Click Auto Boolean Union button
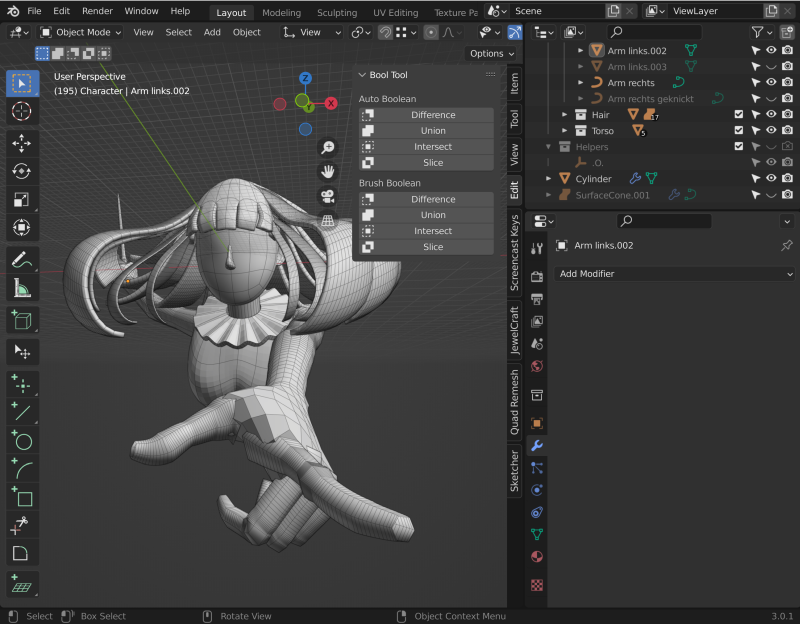 pos(427,131)
